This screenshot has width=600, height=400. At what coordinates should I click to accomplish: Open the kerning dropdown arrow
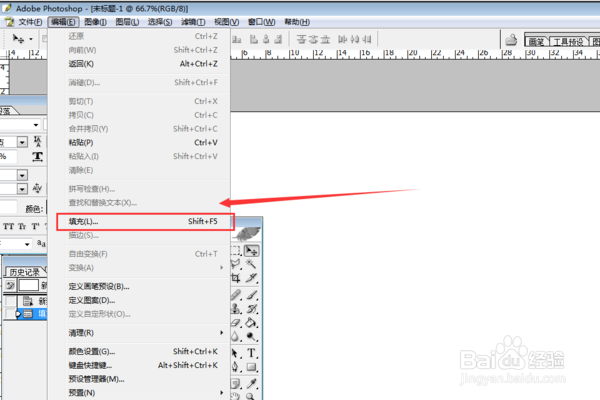[x=22, y=175]
